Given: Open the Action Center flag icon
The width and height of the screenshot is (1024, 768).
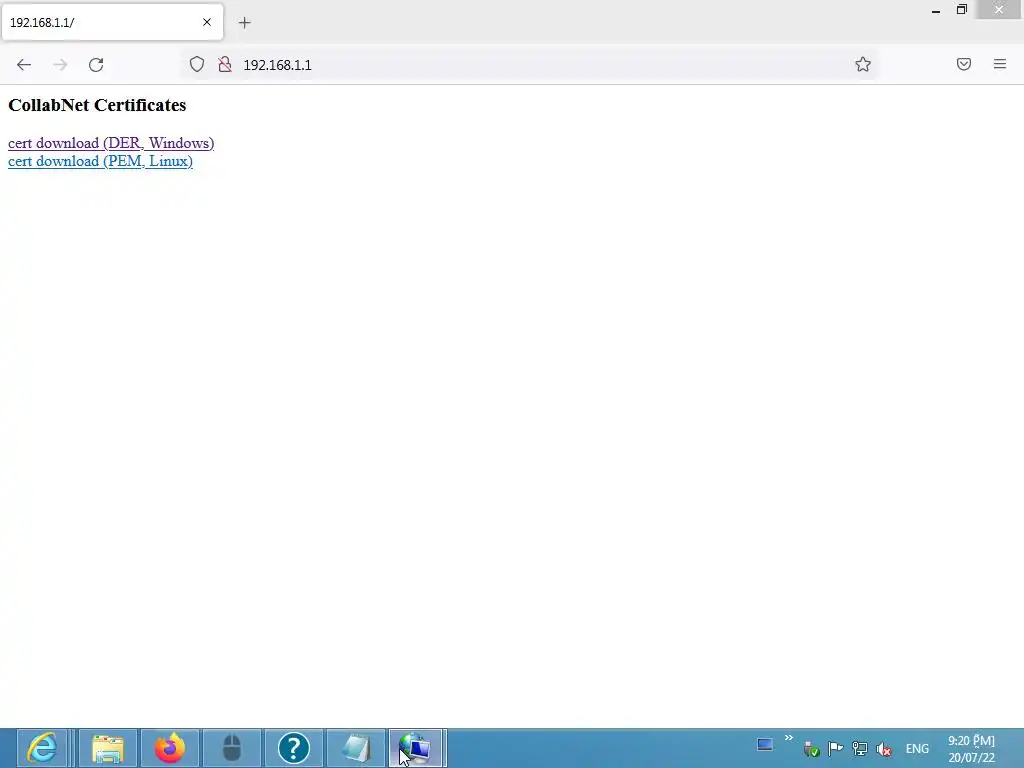Looking at the screenshot, I should (835, 748).
